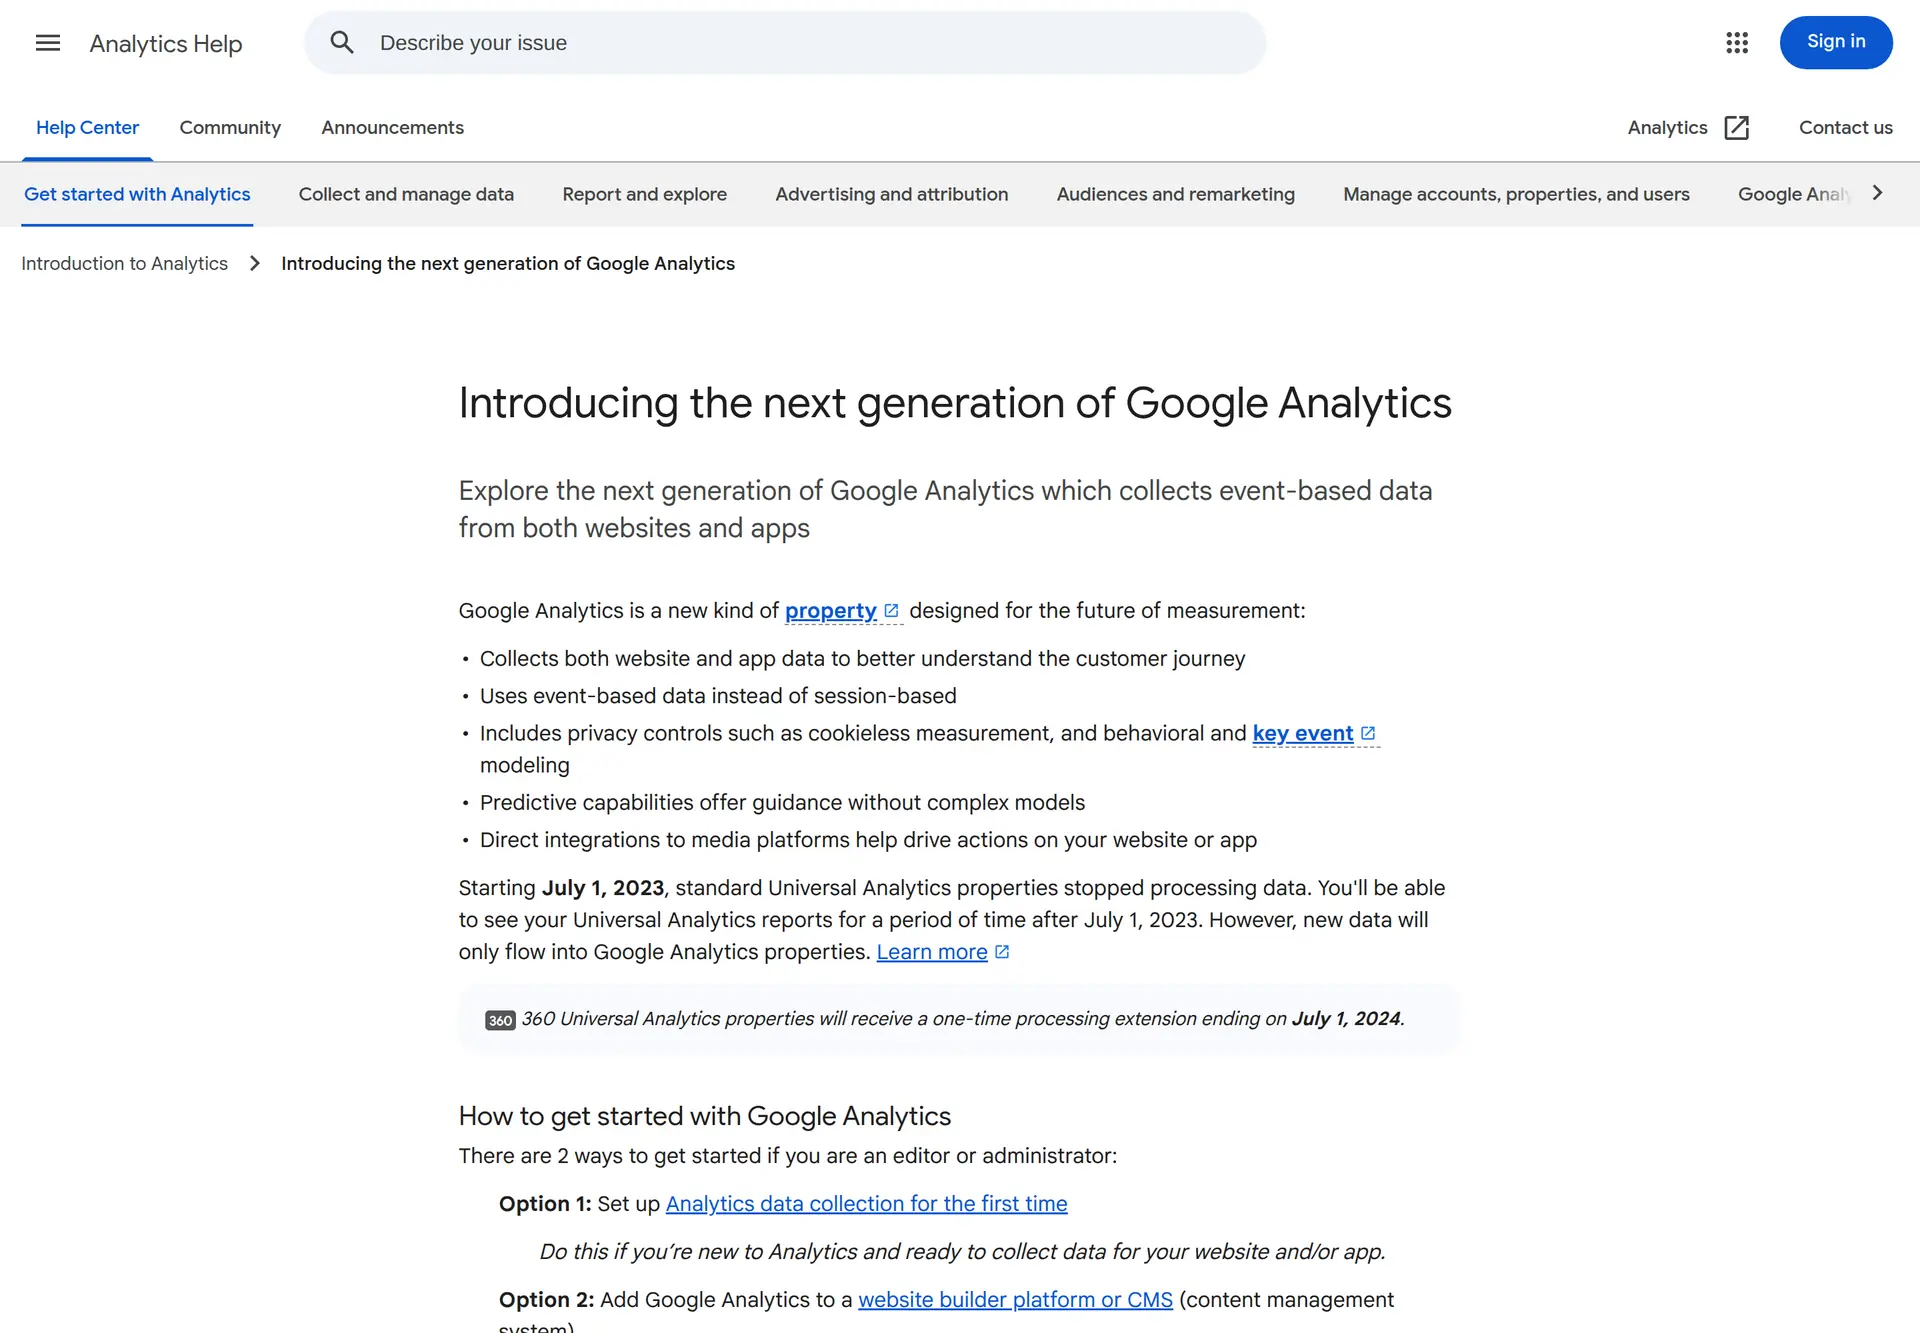Open the hamburger main menu
Viewport: 1920px width, 1333px height.
pos(48,43)
